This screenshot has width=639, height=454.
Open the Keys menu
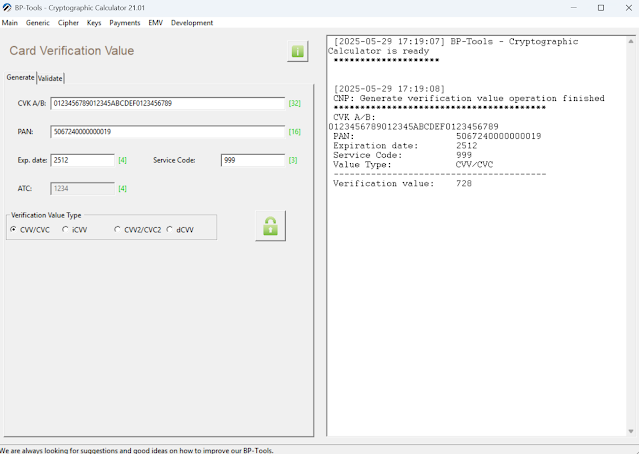point(94,23)
